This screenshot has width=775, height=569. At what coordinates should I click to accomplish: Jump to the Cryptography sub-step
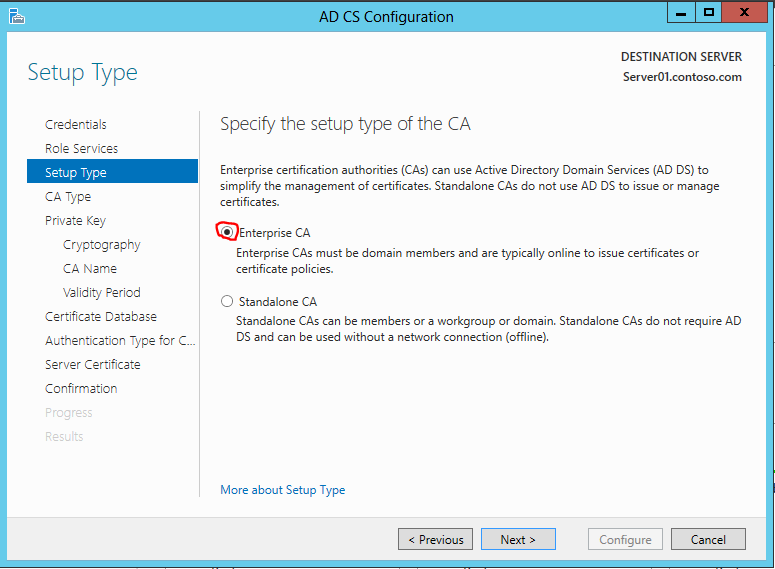[x=101, y=244]
